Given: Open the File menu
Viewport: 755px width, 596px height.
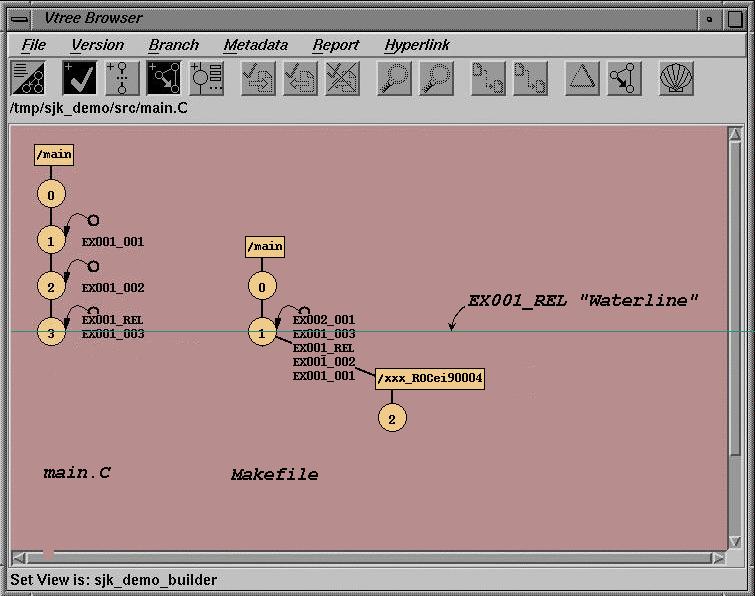Looking at the screenshot, I should click(34, 45).
